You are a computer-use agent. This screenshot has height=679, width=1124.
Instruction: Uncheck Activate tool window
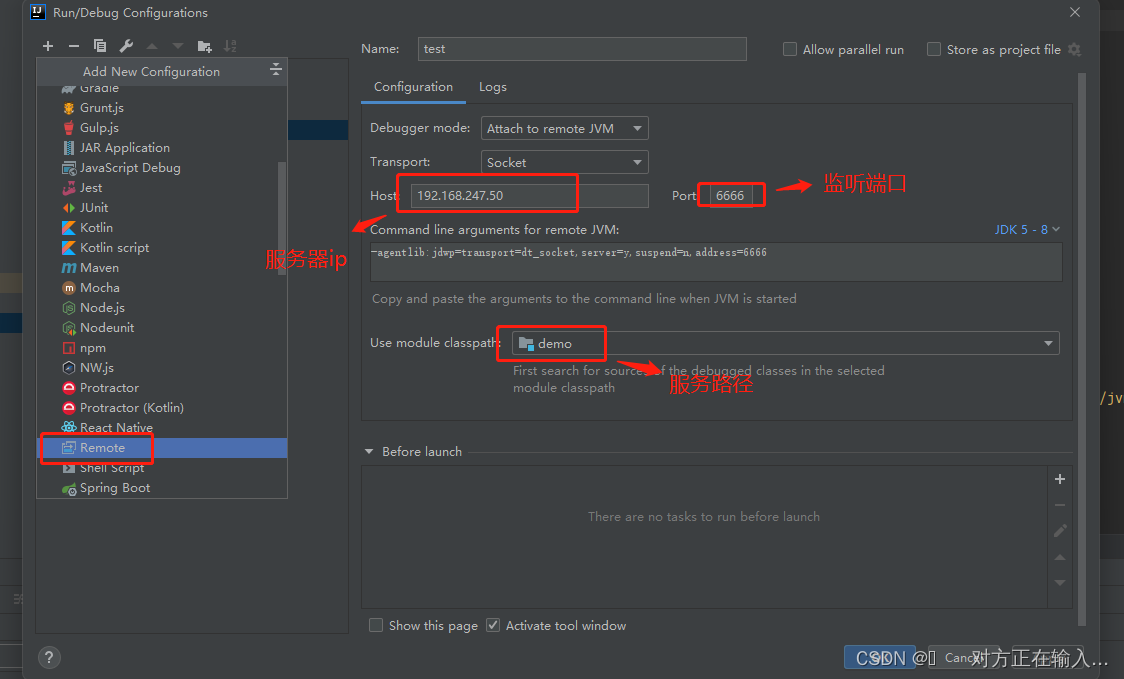493,625
